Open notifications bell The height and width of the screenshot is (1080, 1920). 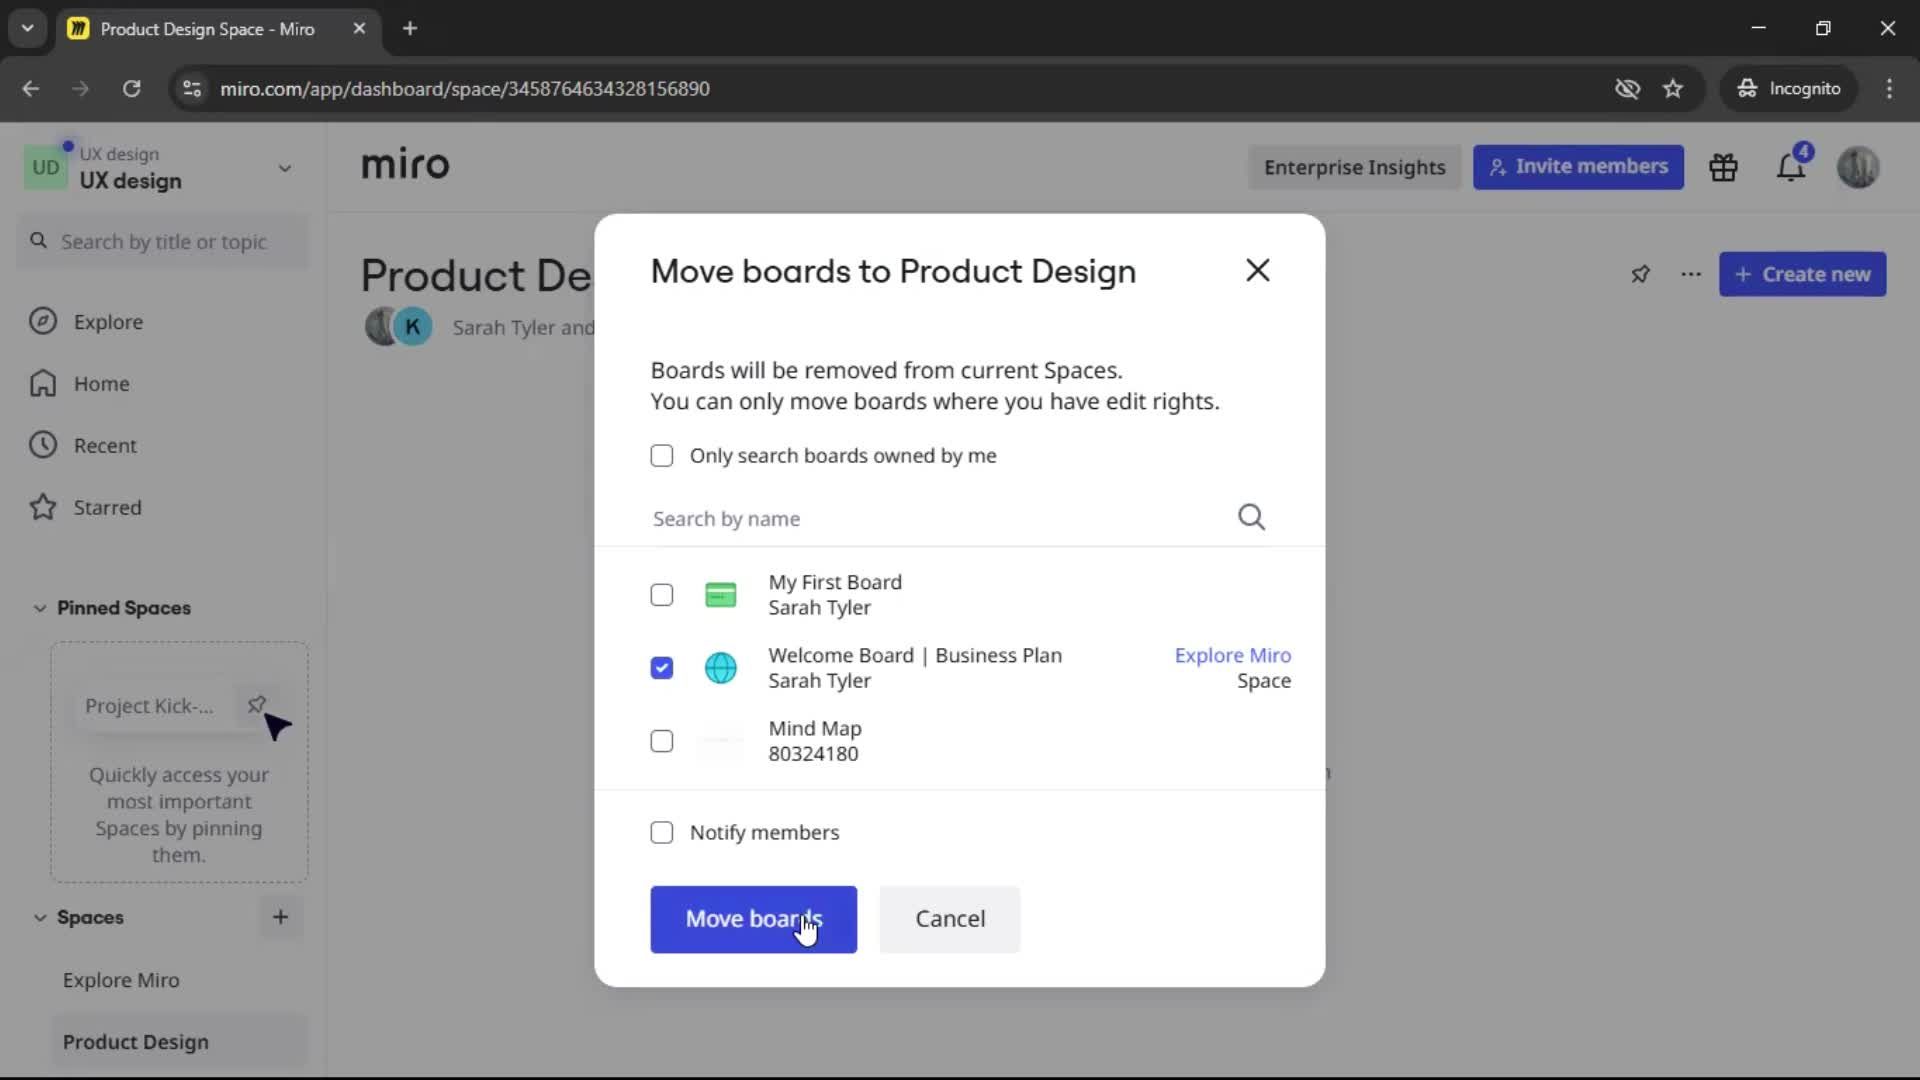1790,167
